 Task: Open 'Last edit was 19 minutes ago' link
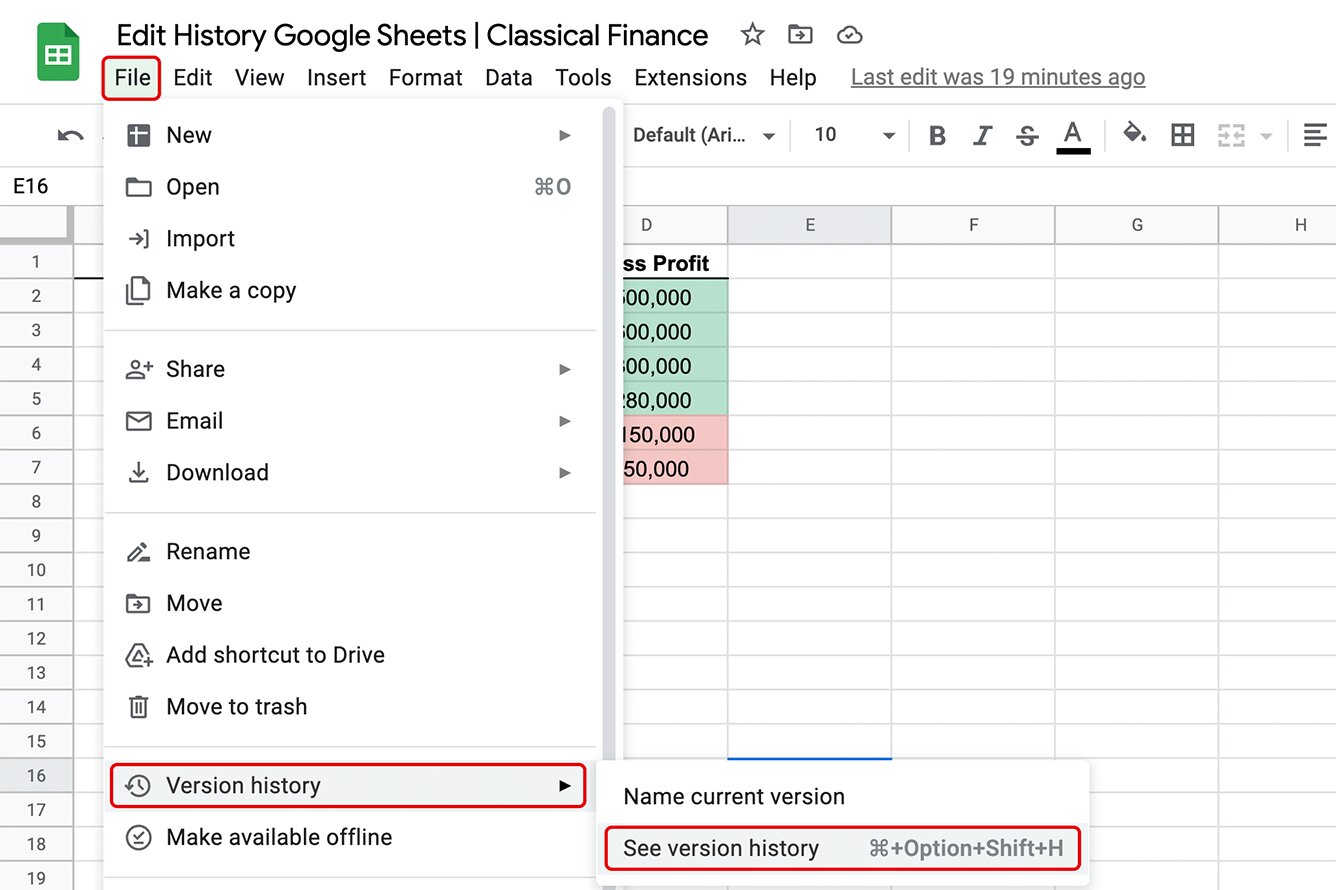point(997,76)
